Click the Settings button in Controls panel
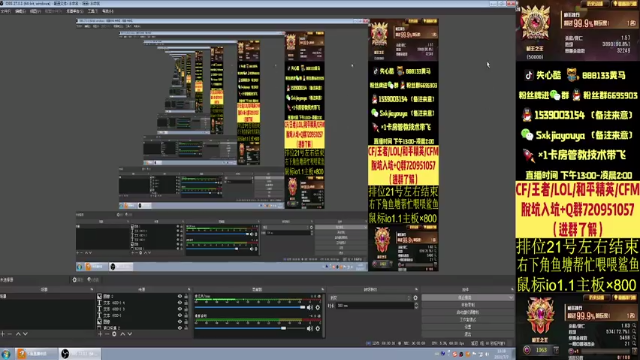 (x=468, y=327)
